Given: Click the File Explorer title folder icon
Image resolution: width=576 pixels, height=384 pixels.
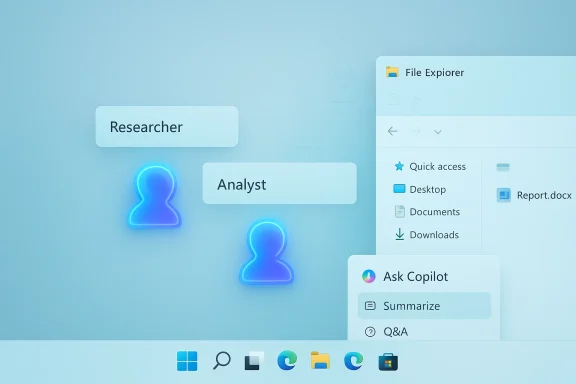Looking at the screenshot, I should coord(392,72).
